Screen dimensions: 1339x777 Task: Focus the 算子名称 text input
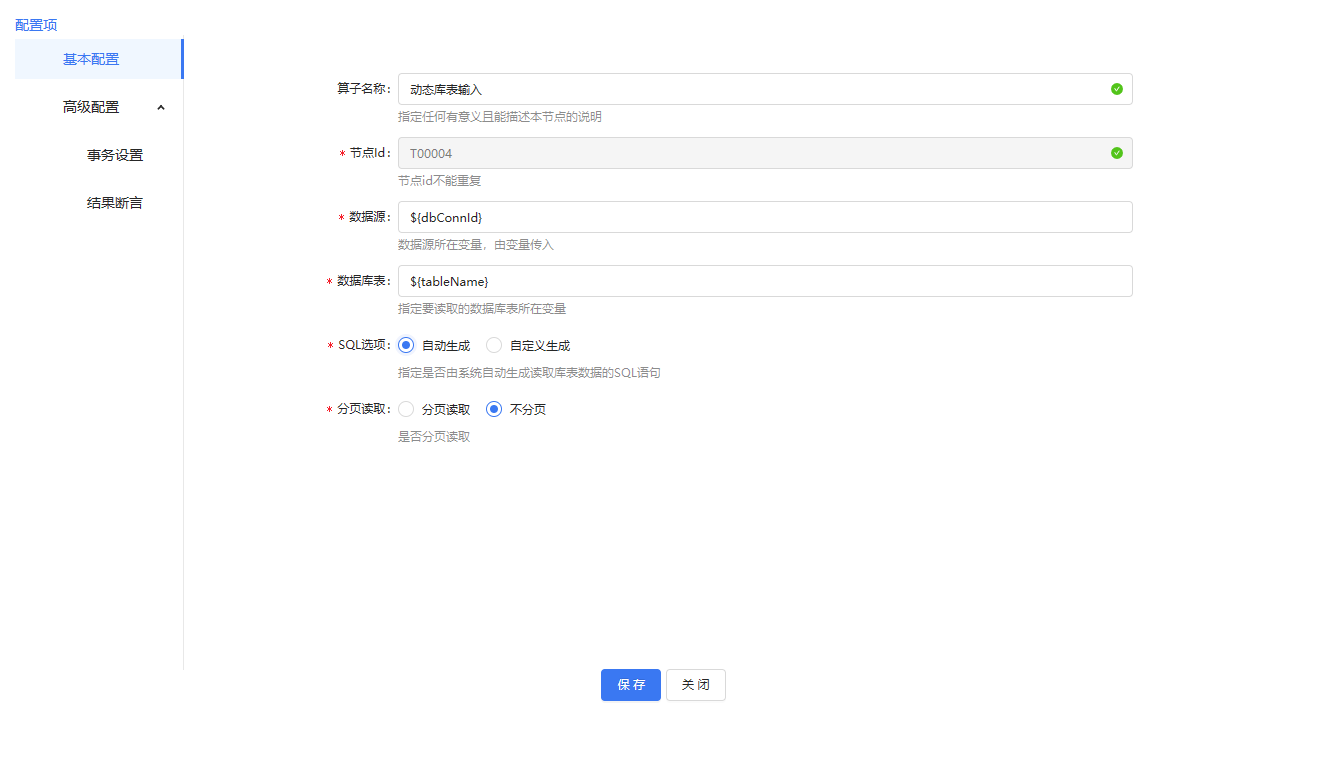tap(750, 89)
